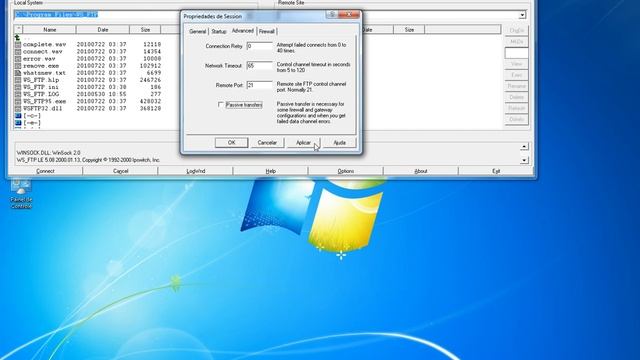Screen dimensions: 640x360
Task: Select the [-e-] drive icon
Action: [x=18, y=122]
